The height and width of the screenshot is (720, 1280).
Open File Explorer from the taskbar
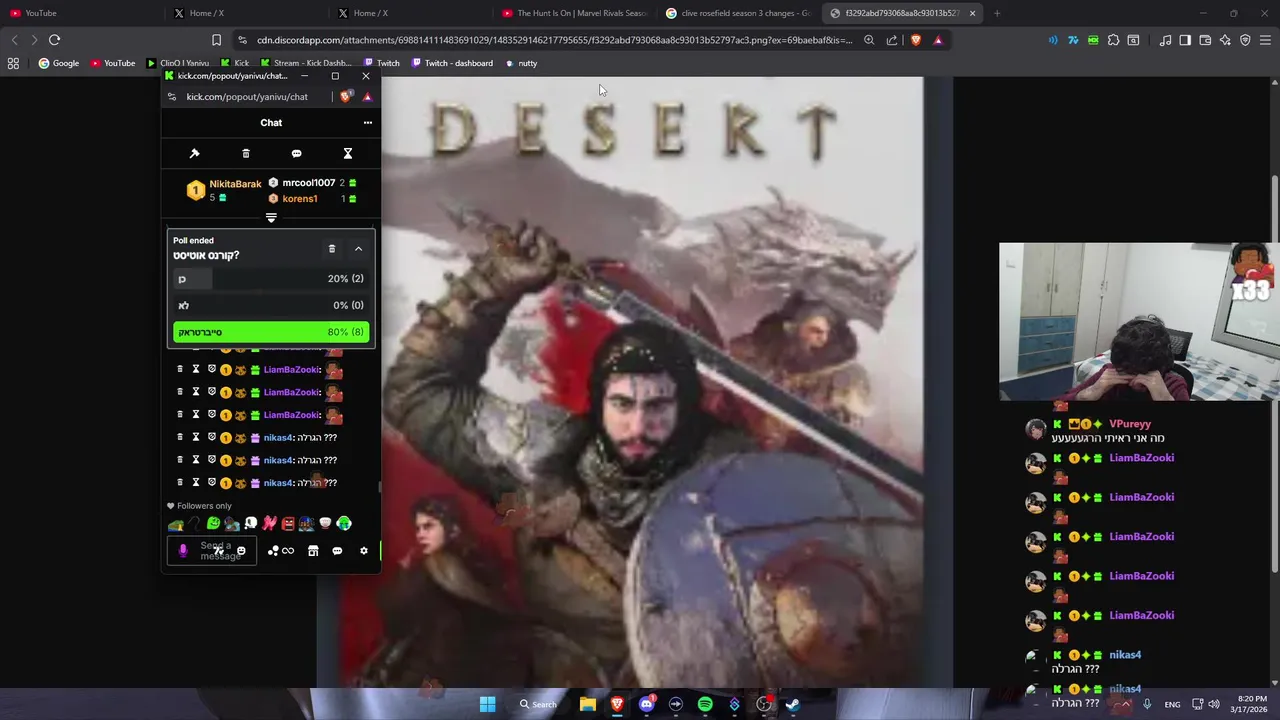click(x=588, y=704)
